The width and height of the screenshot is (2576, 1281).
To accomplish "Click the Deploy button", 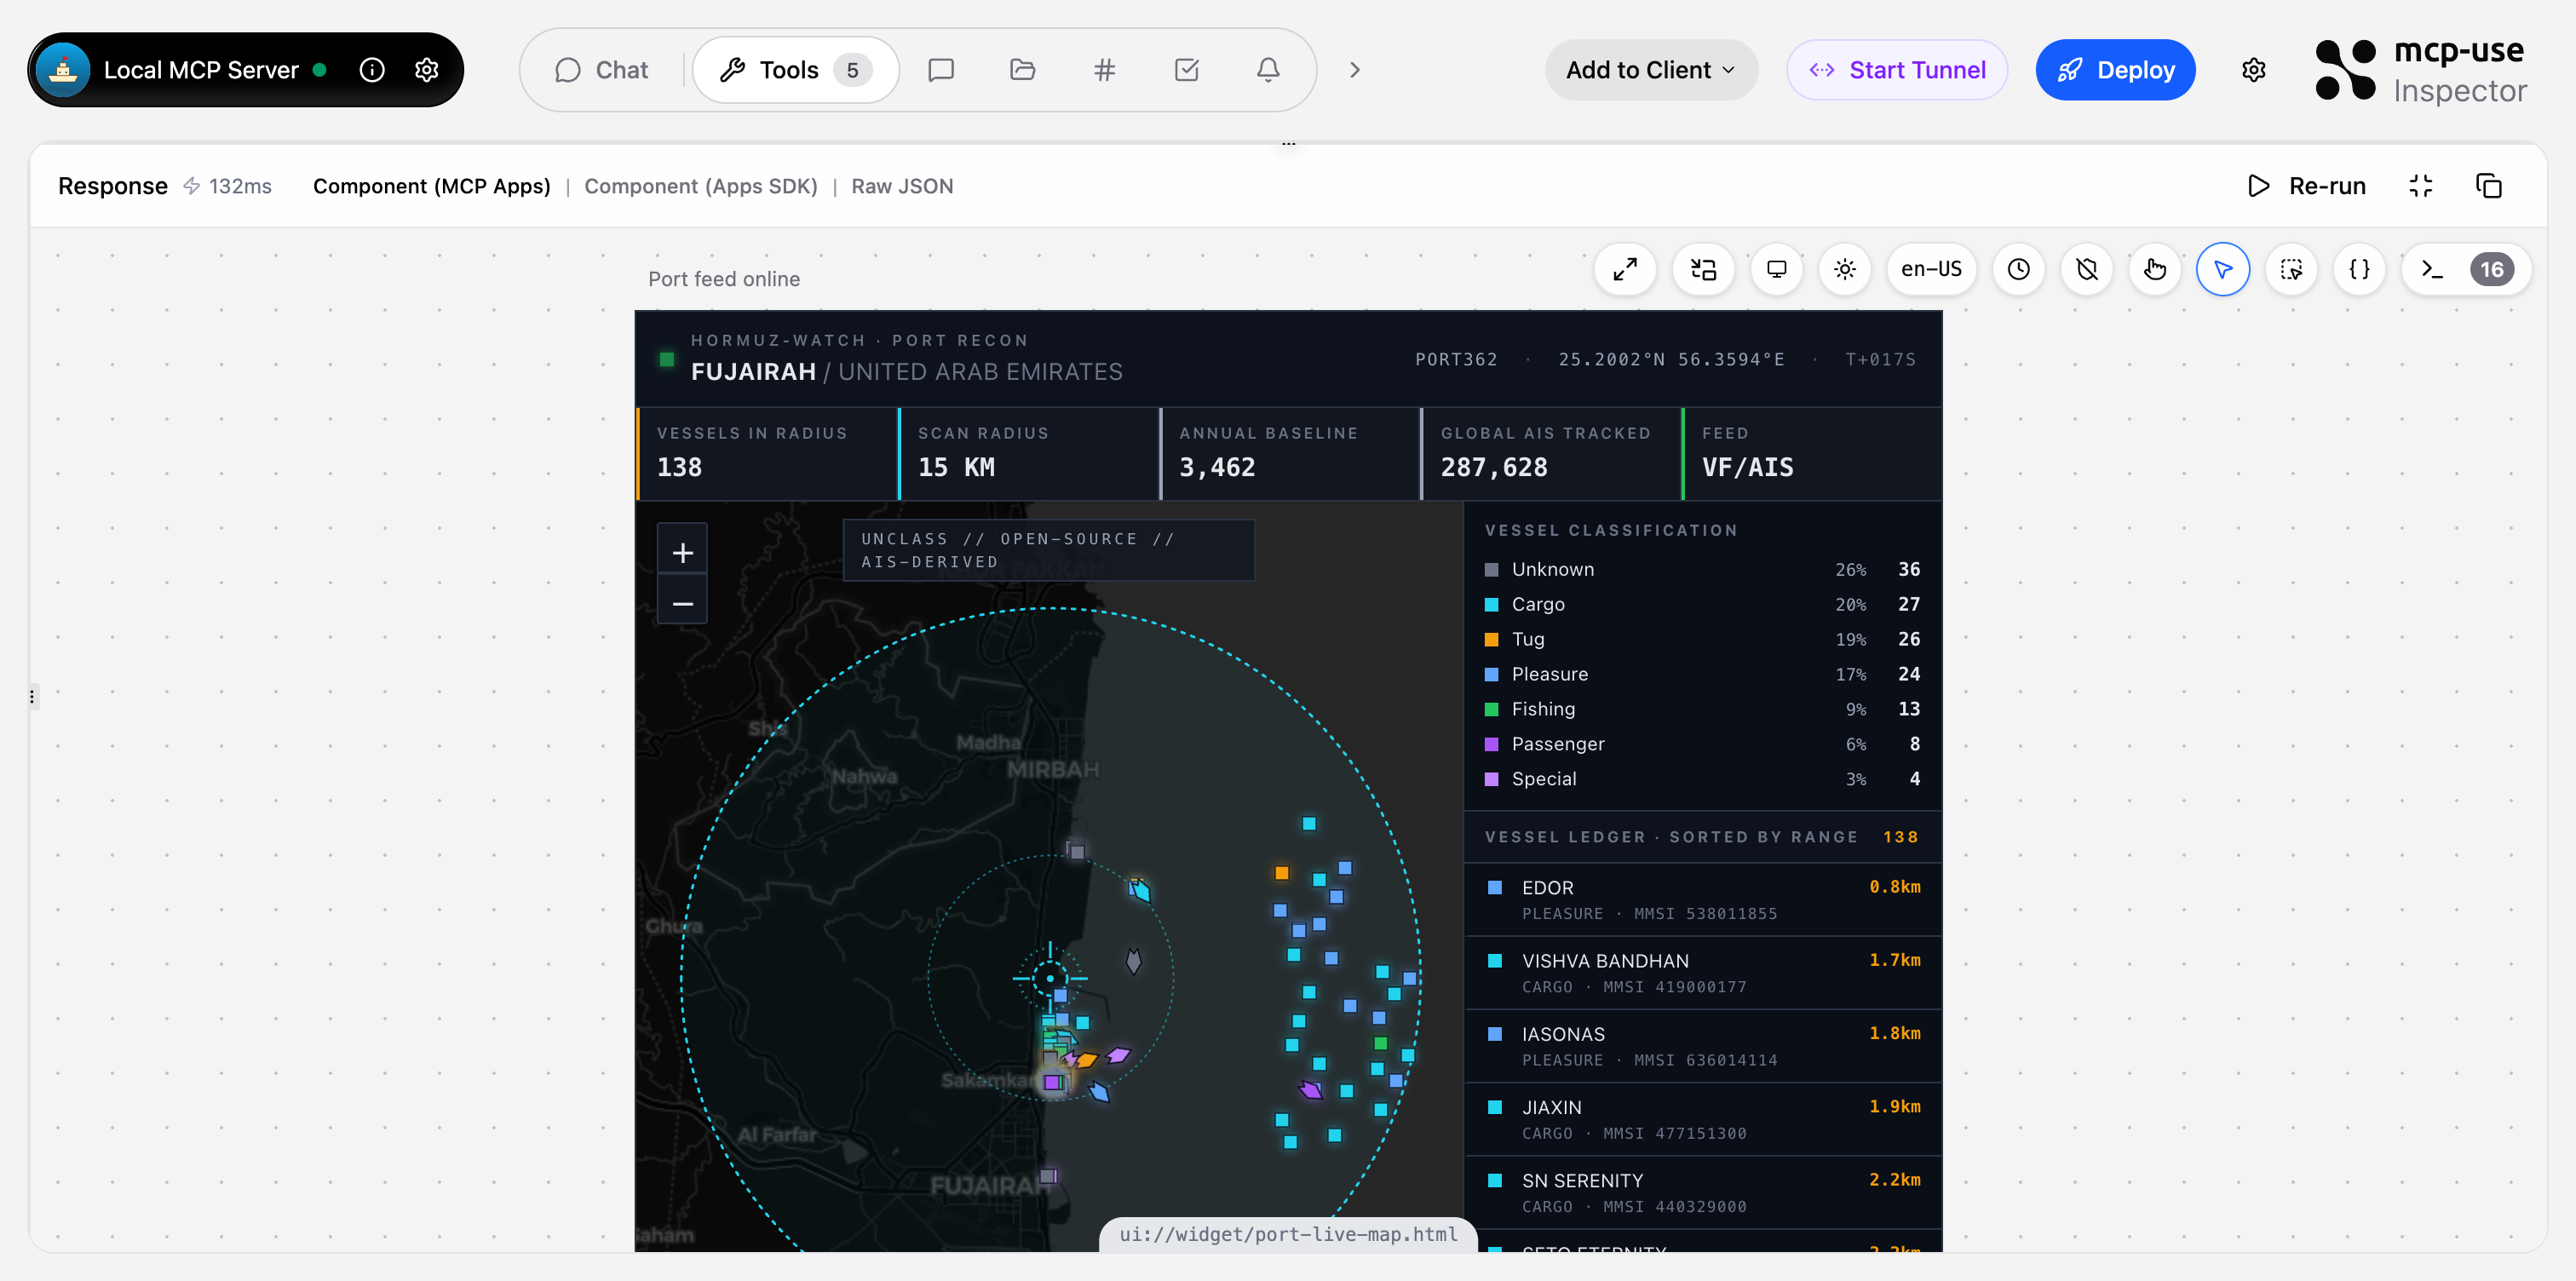I will [x=2115, y=70].
